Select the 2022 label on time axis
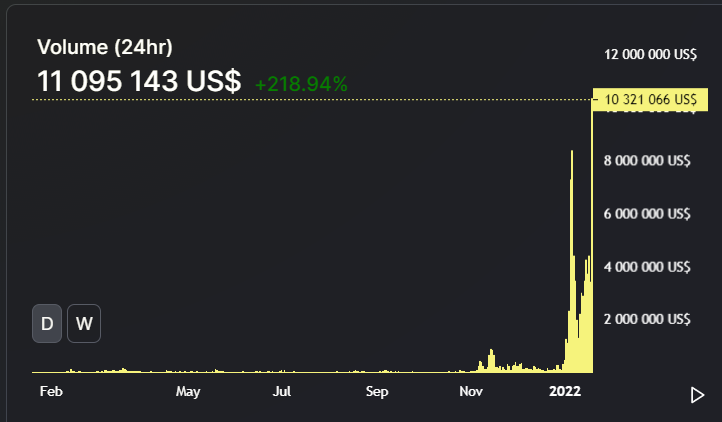Image resolution: width=722 pixels, height=422 pixels. (565, 391)
